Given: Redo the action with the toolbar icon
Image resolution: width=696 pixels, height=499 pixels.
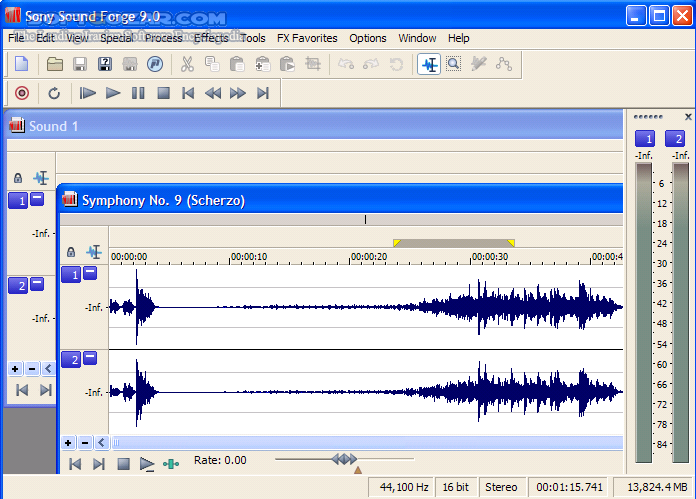Looking at the screenshot, I should pos(371,64).
